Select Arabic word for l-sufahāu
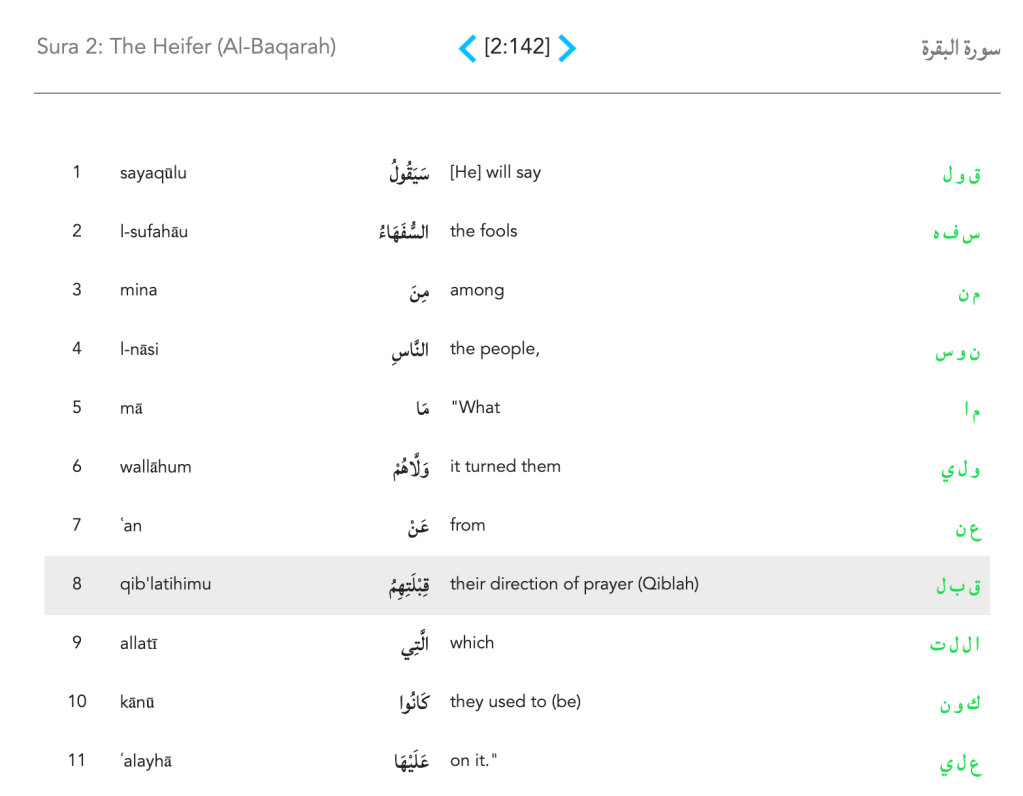 pyautogui.click(x=404, y=232)
